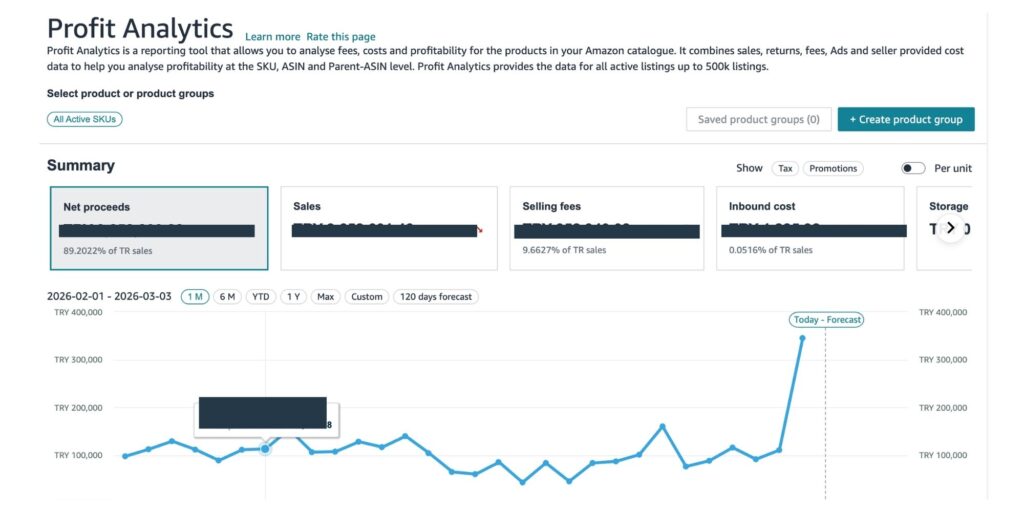Click the left axis TRY 100,000 label
This screenshot has height=512, width=1024.
point(78,455)
